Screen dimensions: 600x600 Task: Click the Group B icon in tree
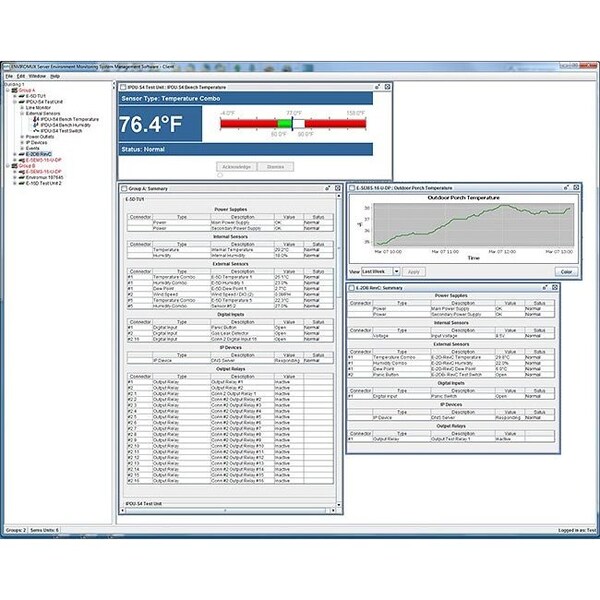pyautogui.click(x=13, y=164)
